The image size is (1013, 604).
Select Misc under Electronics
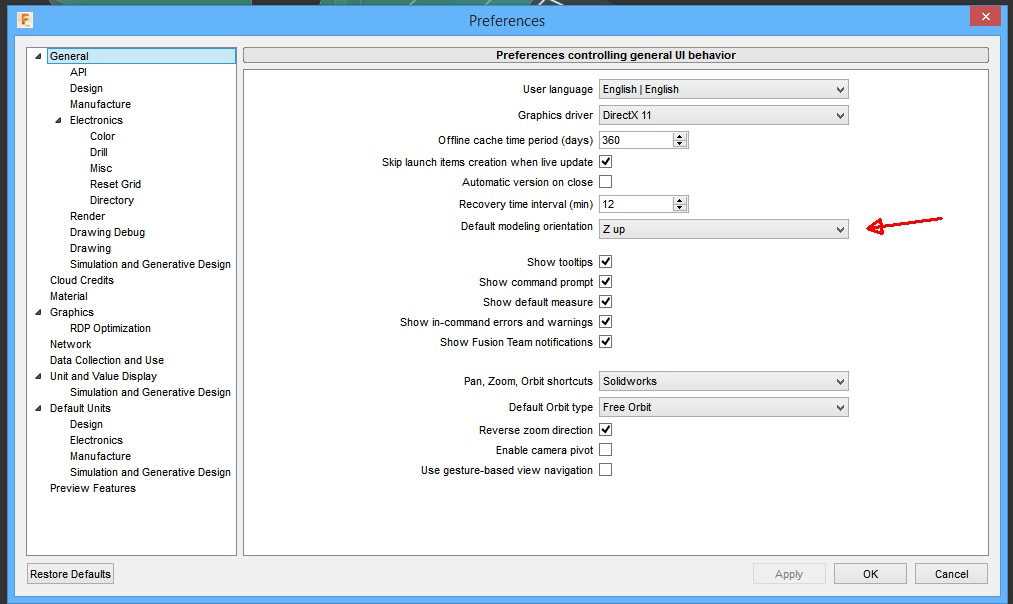pyautogui.click(x=101, y=168)
